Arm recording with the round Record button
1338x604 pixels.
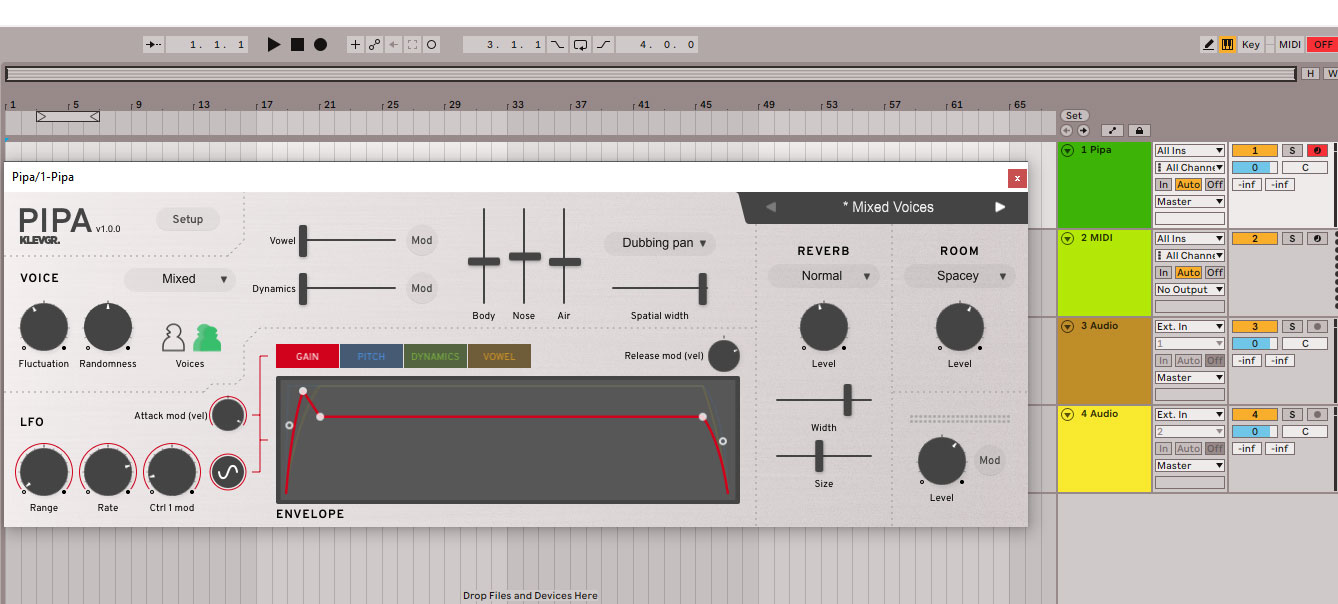point(320,45)
